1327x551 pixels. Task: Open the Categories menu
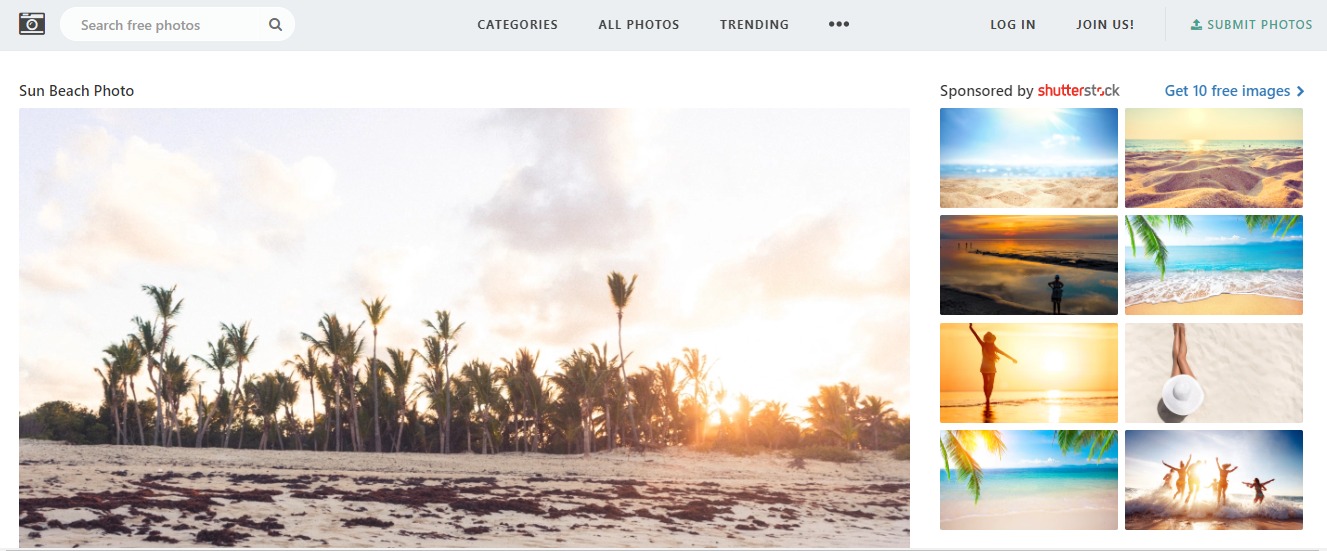pos(518,24)
